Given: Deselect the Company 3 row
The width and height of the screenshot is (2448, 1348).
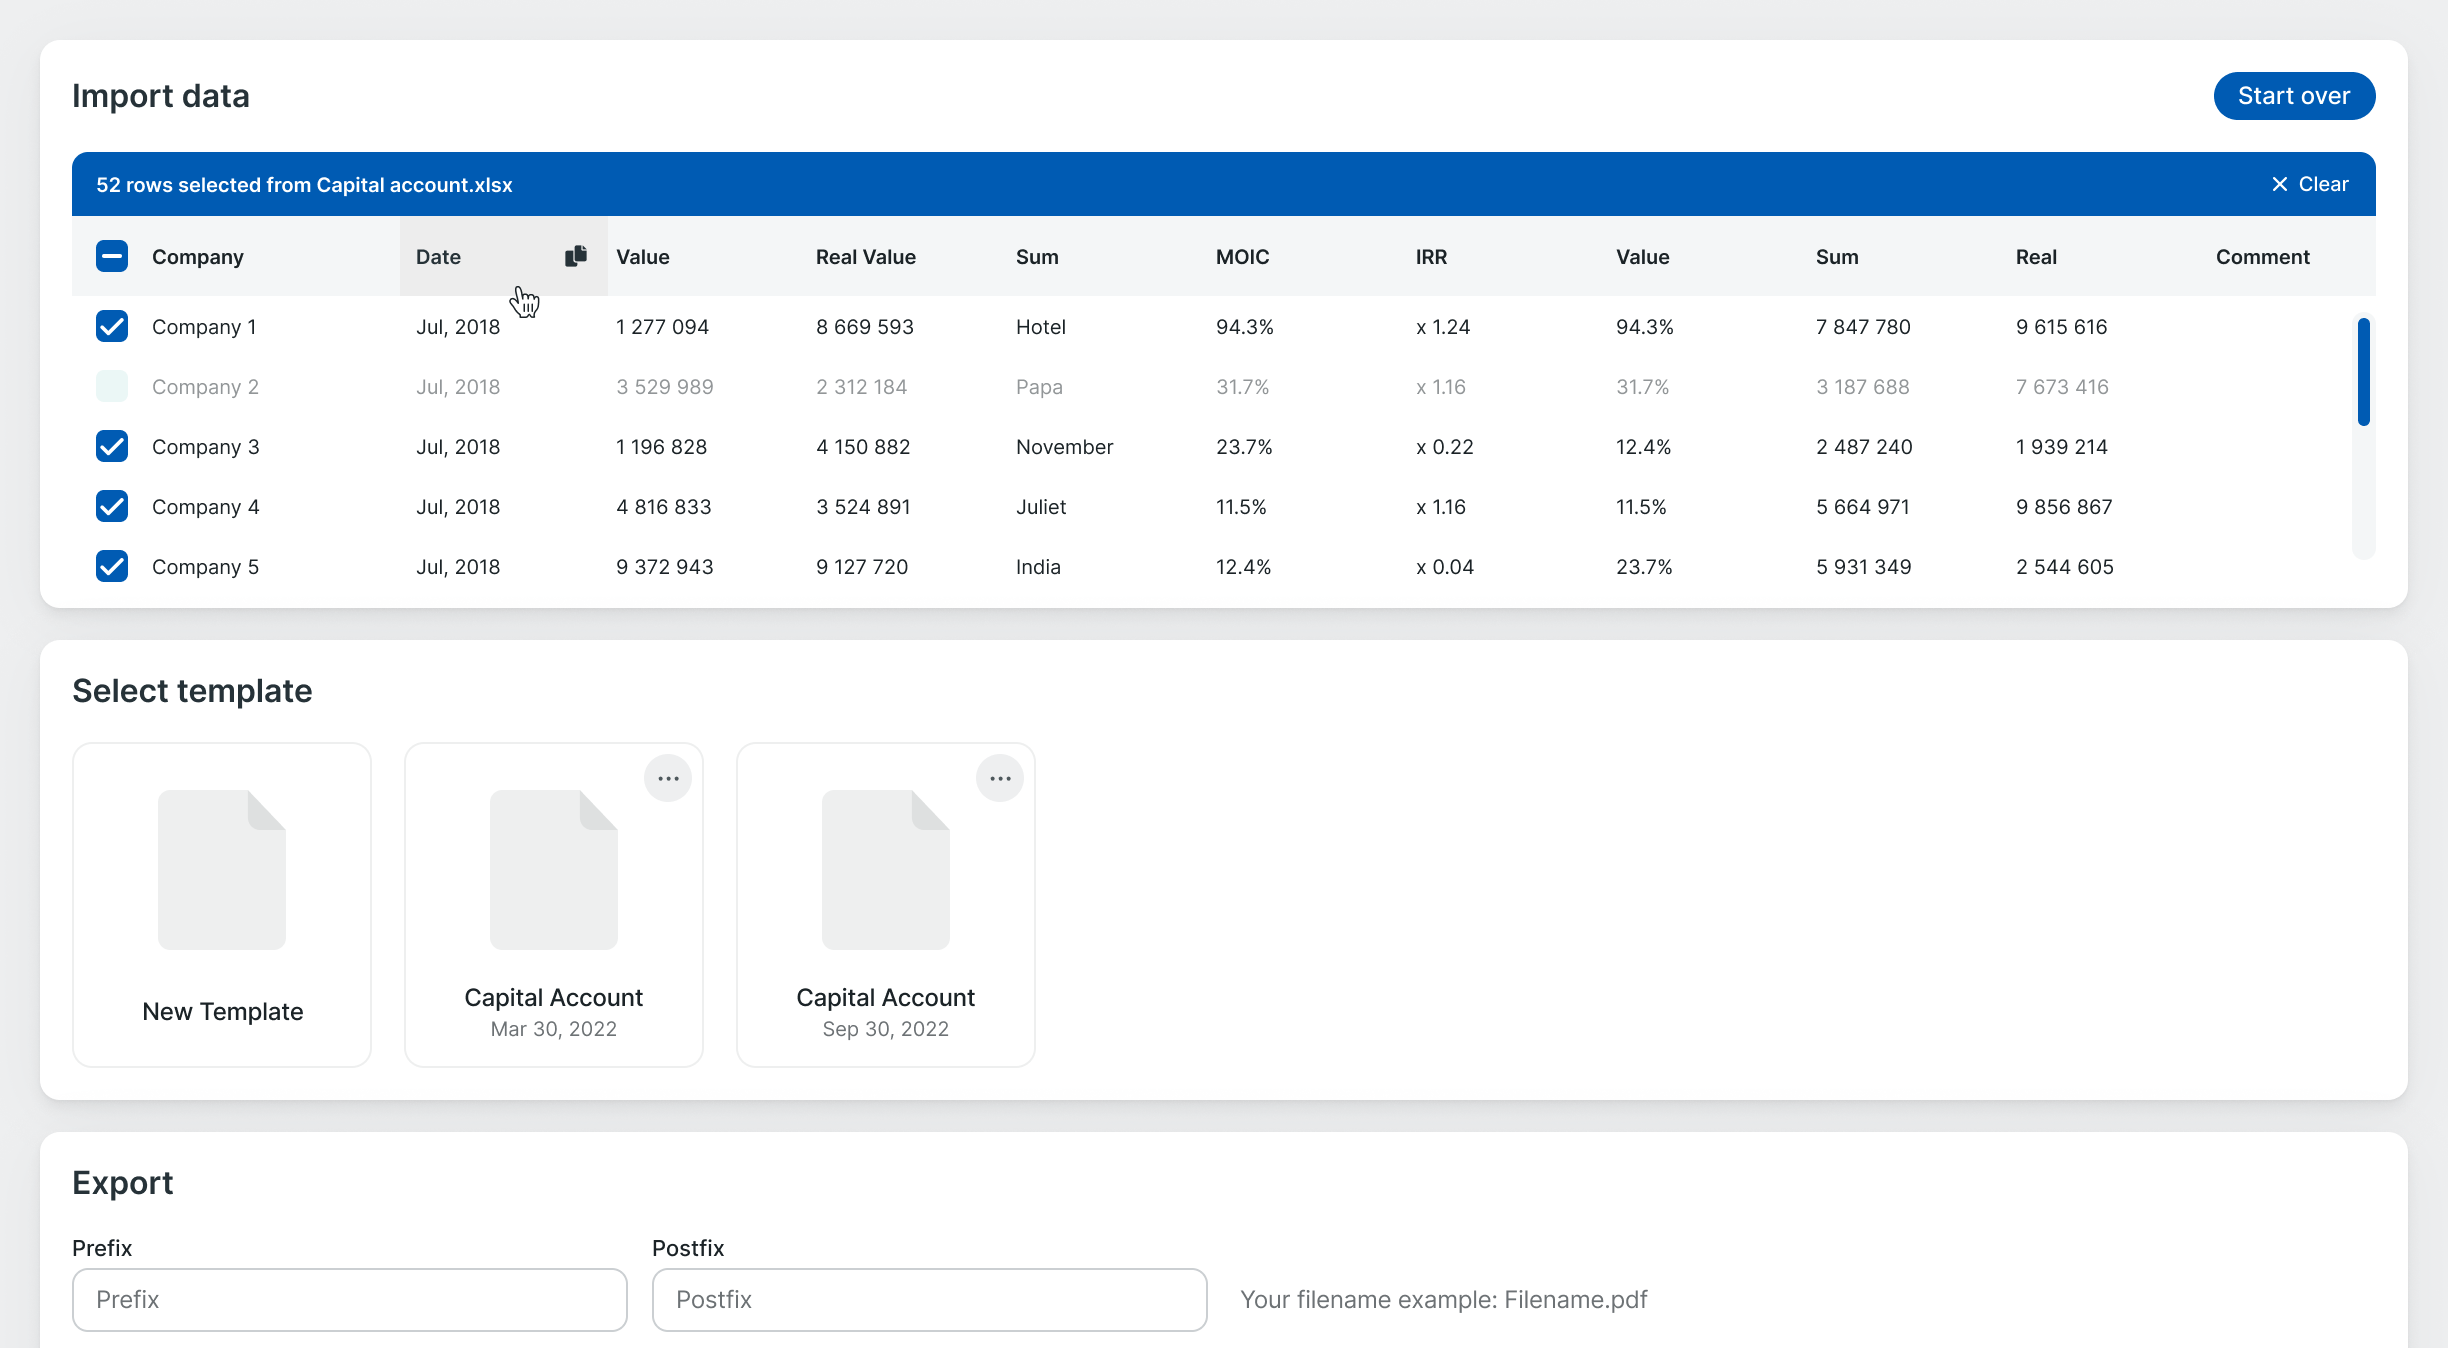Looking at the screenshot, I should [111, 446].
